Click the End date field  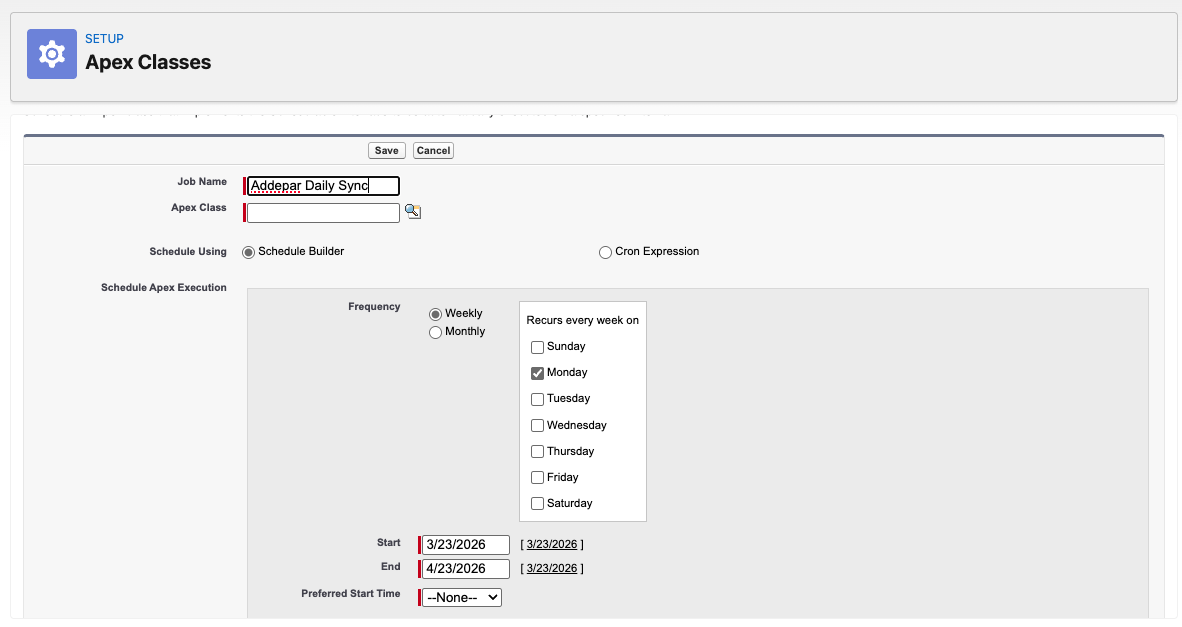(466, 568)
